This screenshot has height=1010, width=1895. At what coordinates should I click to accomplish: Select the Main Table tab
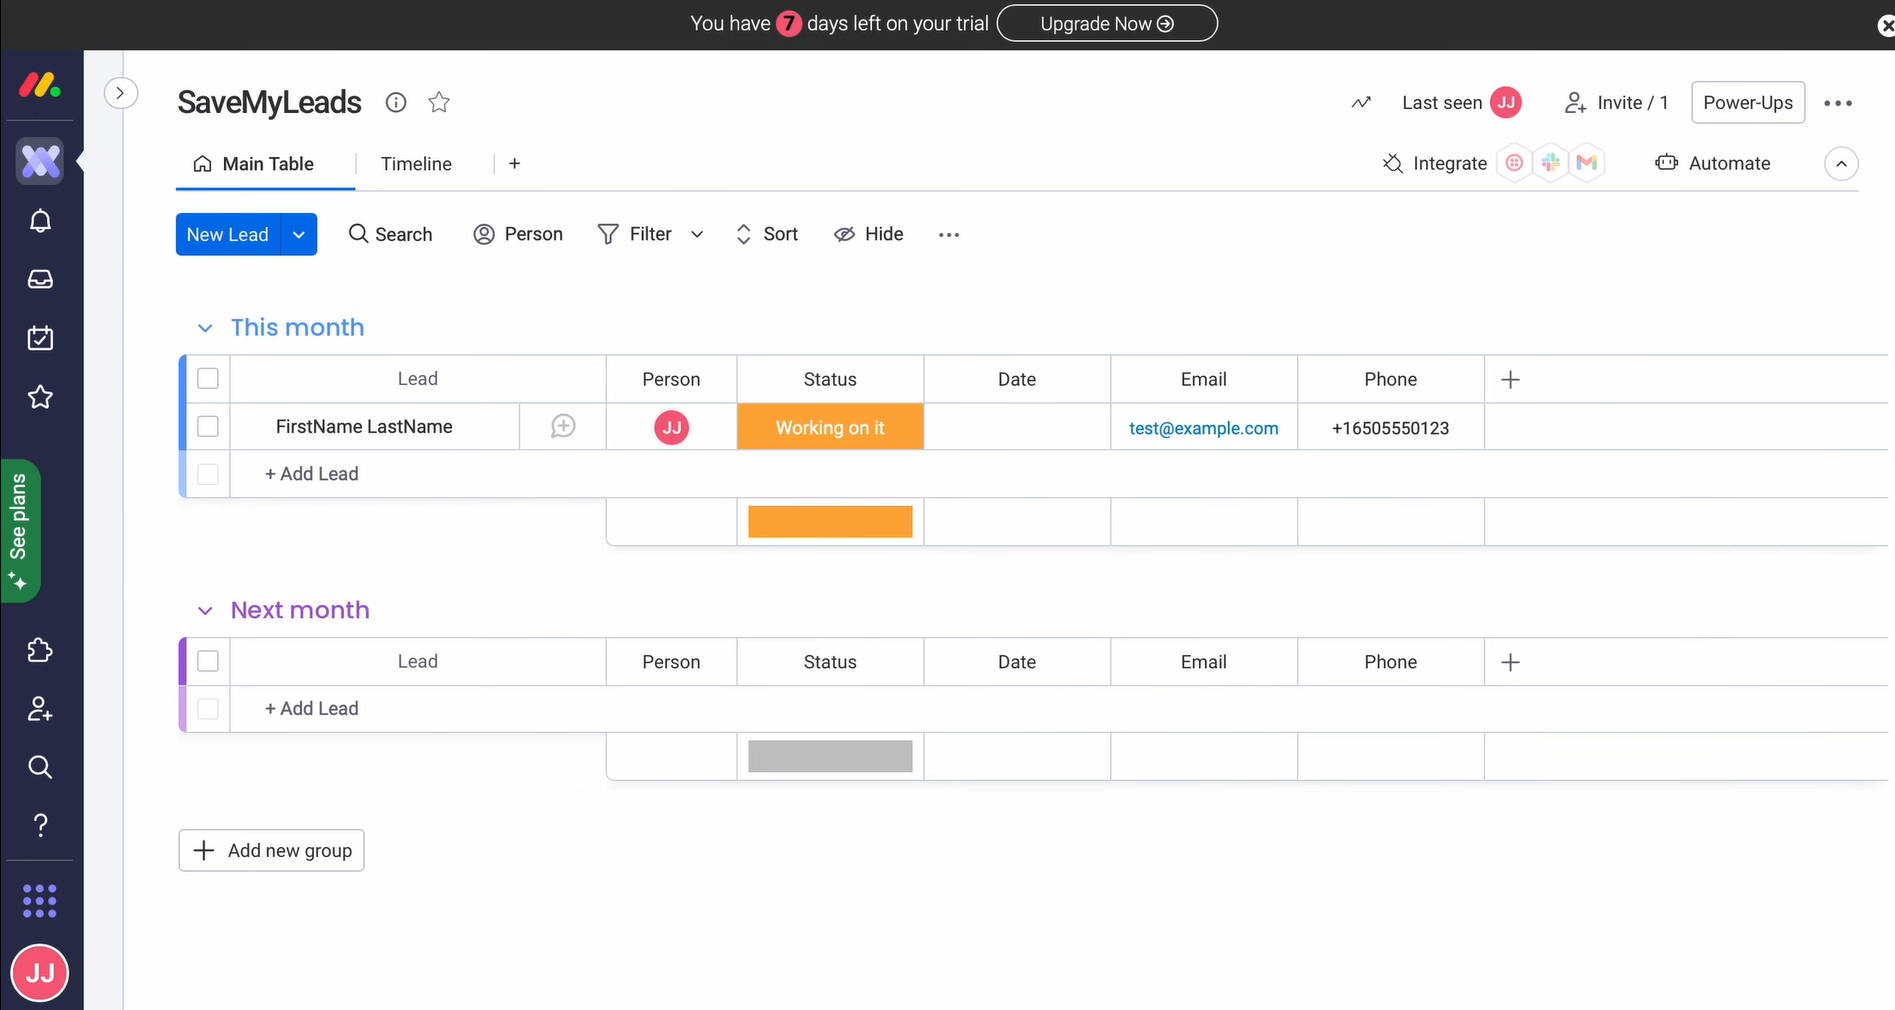point(266,164)
